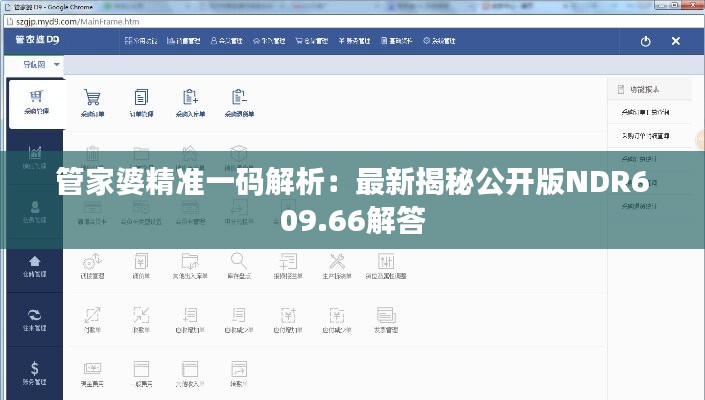The image size is (705, 400).
Task: Open the window with arrow transfer funds icon
Action: (239, 369)
